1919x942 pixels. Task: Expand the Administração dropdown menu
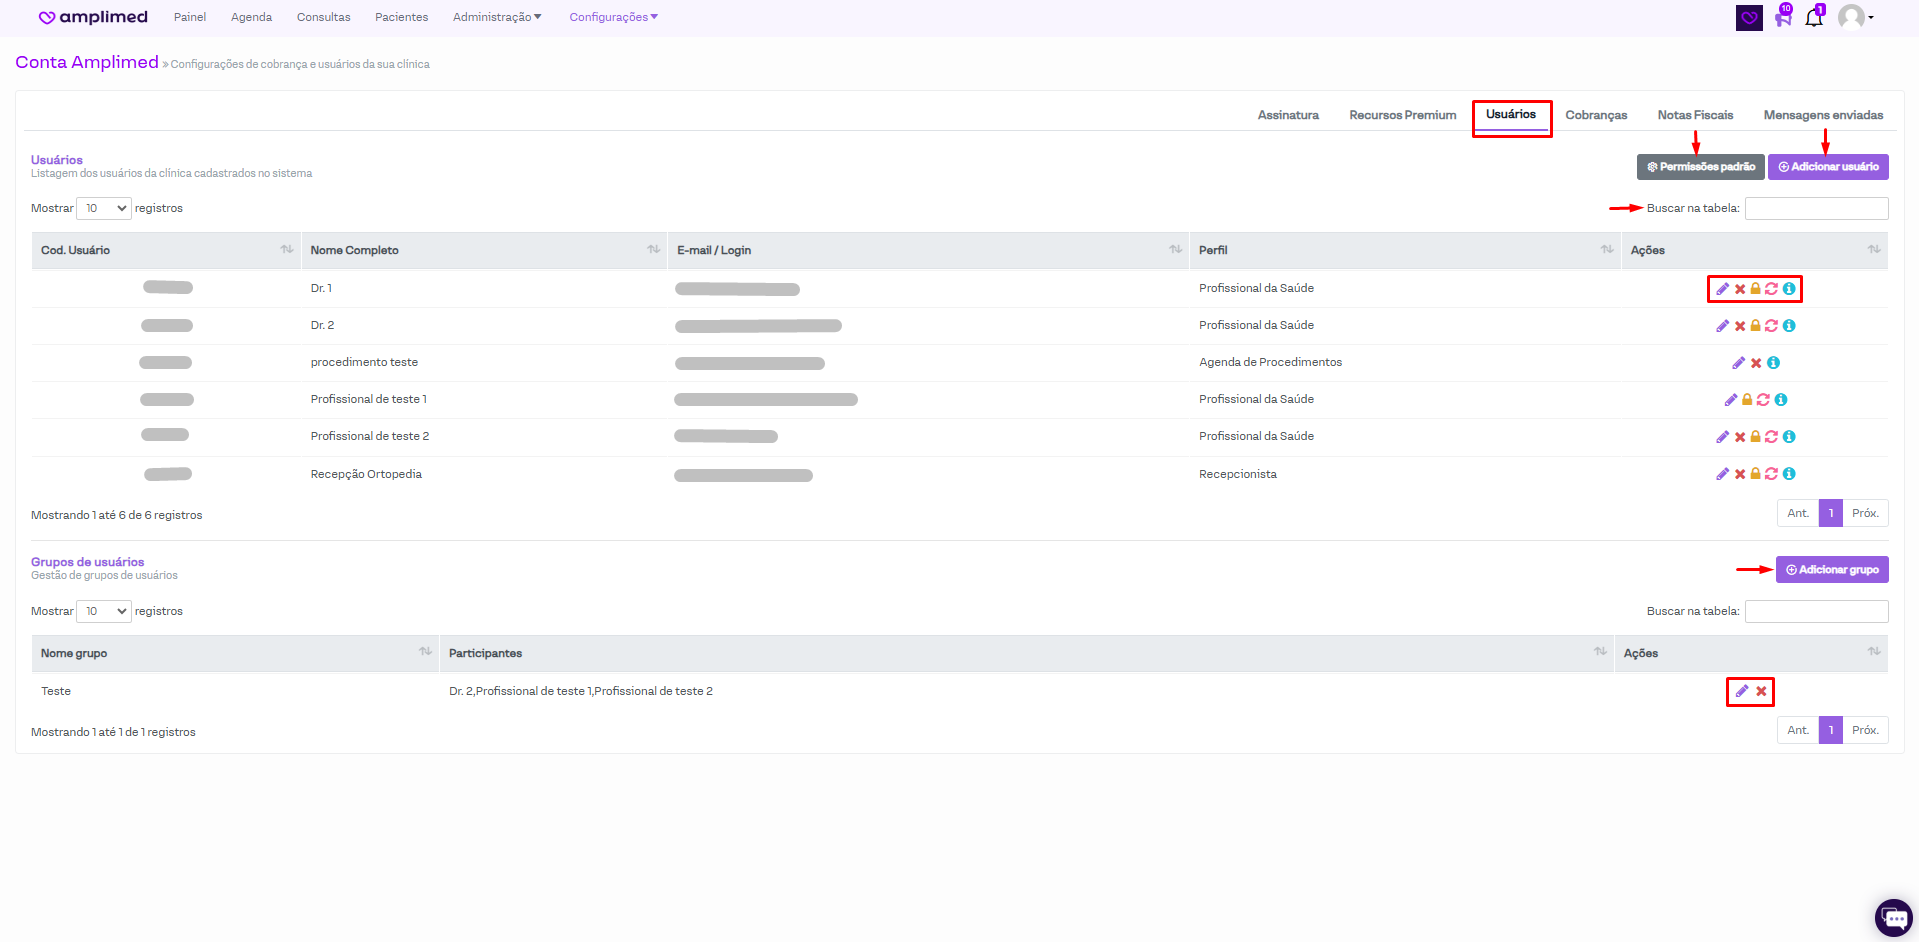click(x=496, y=17)
